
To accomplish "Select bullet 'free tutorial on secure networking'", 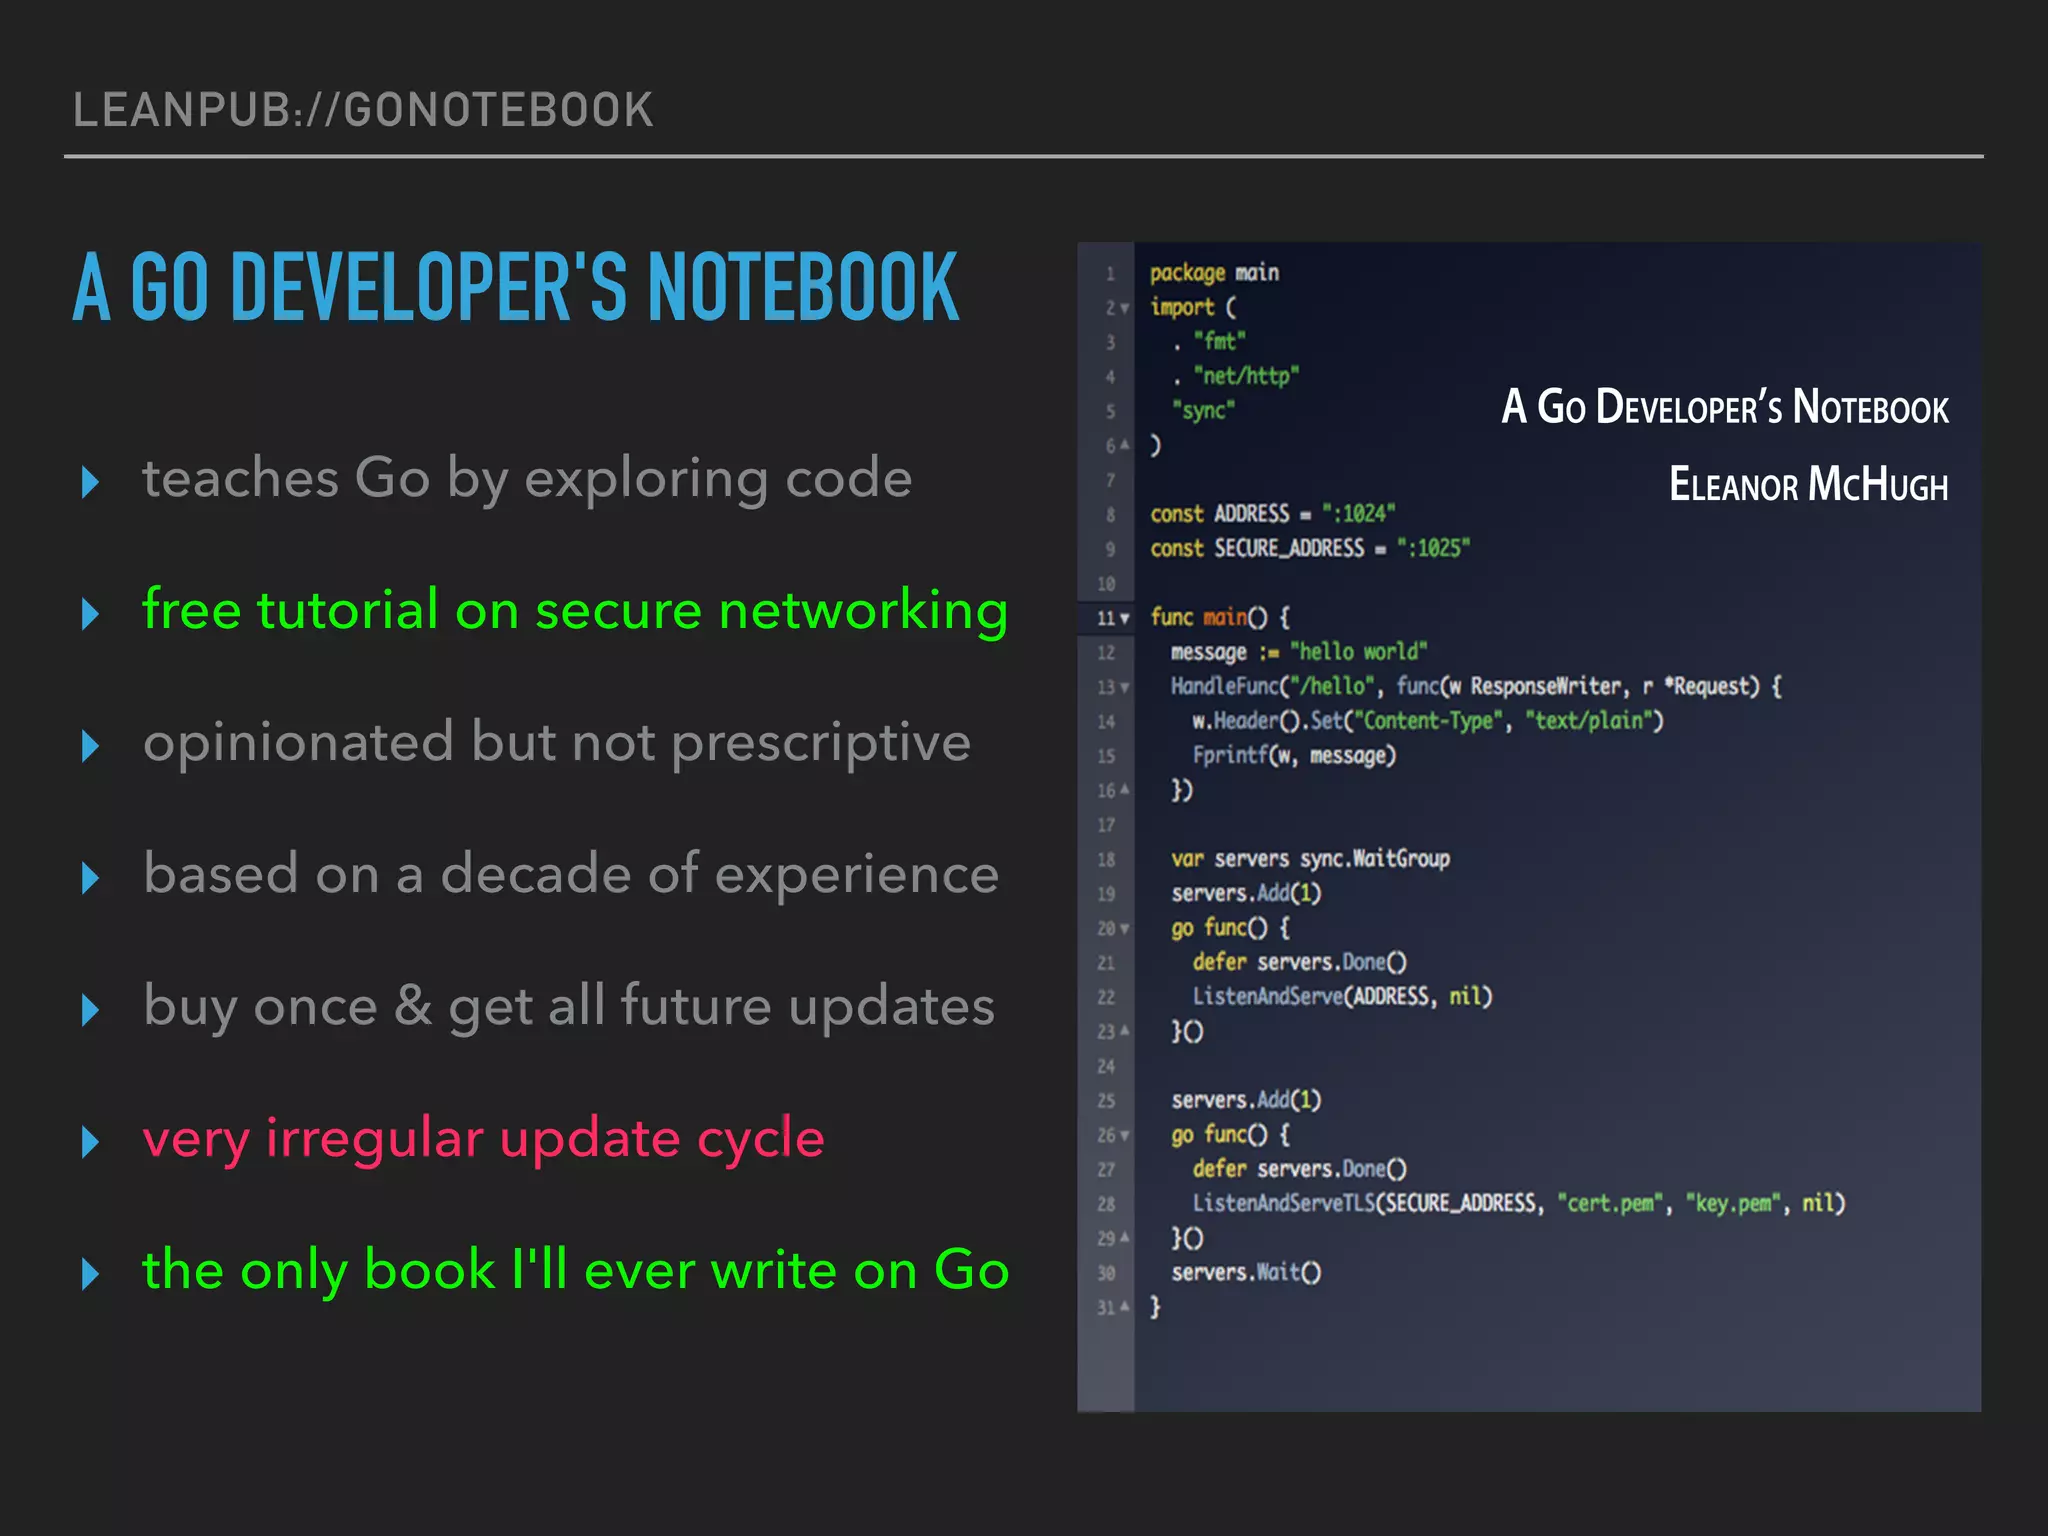I will point(575,610).
